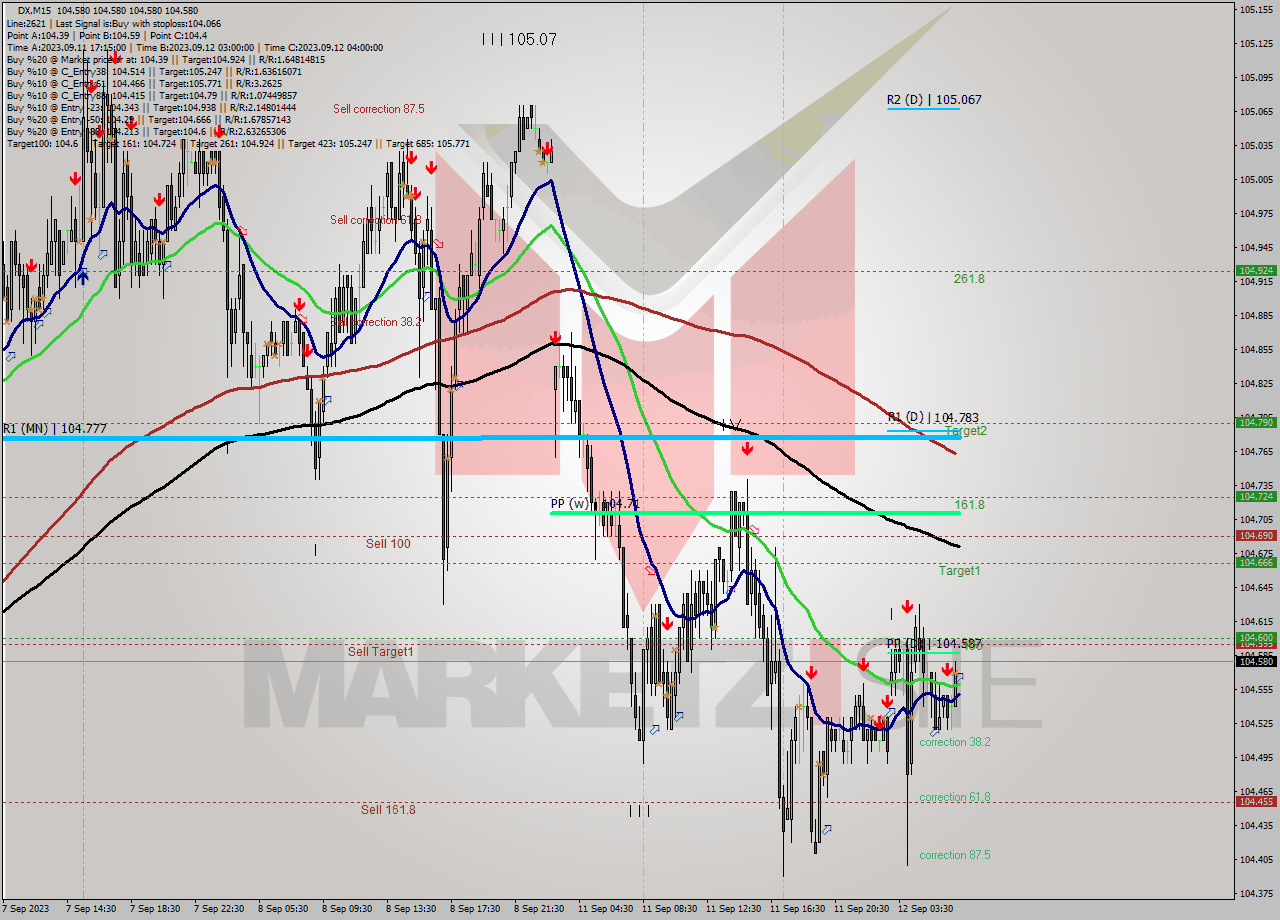
Task: Click the 104.790 green price tag
Action: pos(1256,423)
